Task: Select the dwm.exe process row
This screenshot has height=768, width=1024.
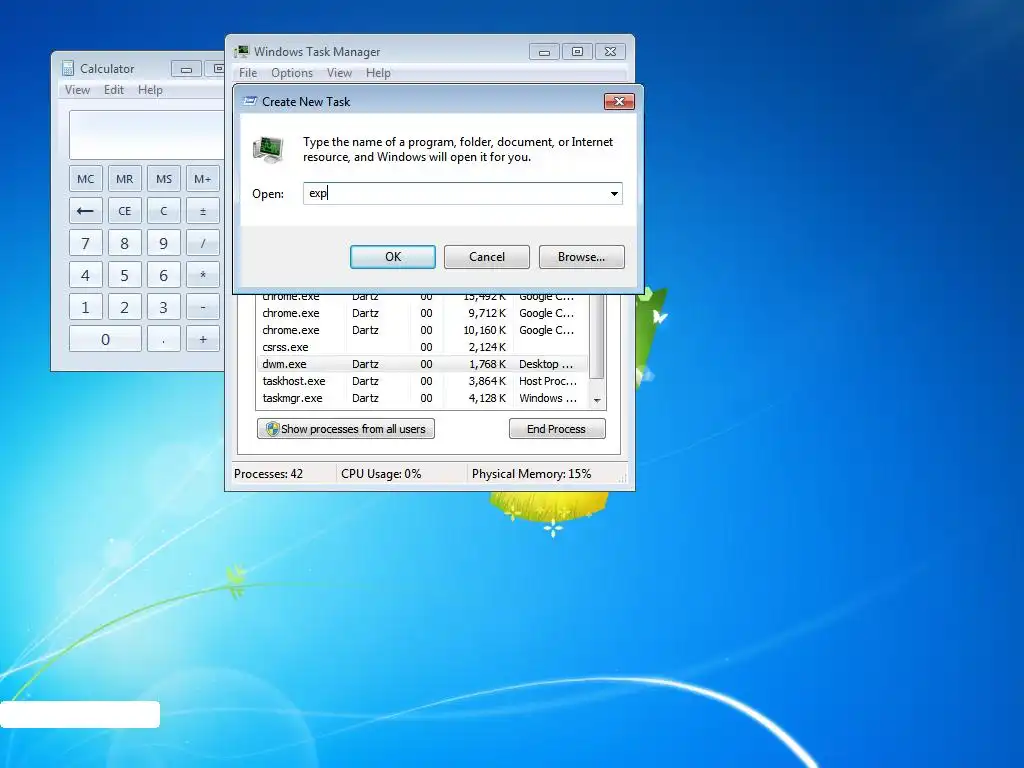Action: (423, 364)
